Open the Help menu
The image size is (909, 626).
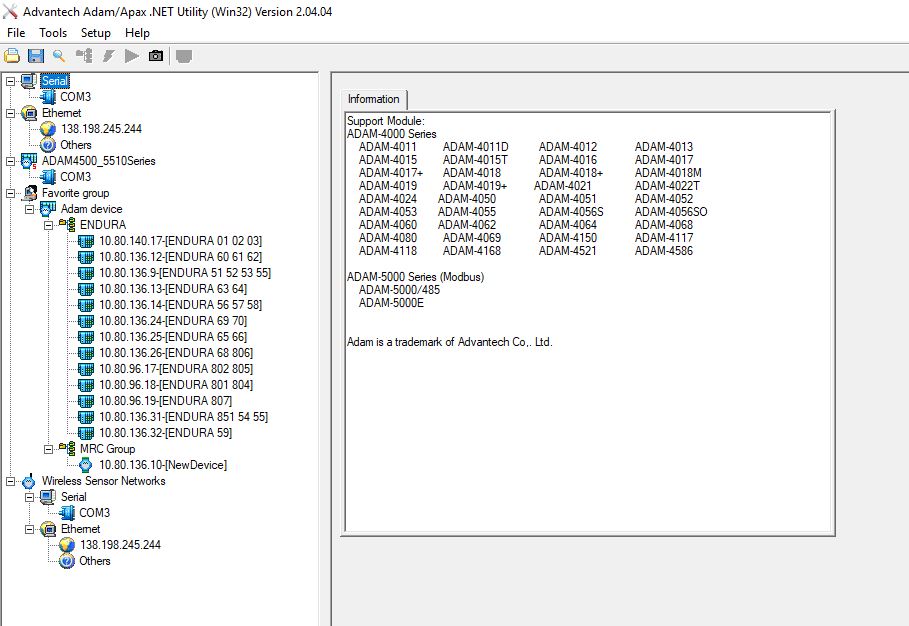point(137,32)
